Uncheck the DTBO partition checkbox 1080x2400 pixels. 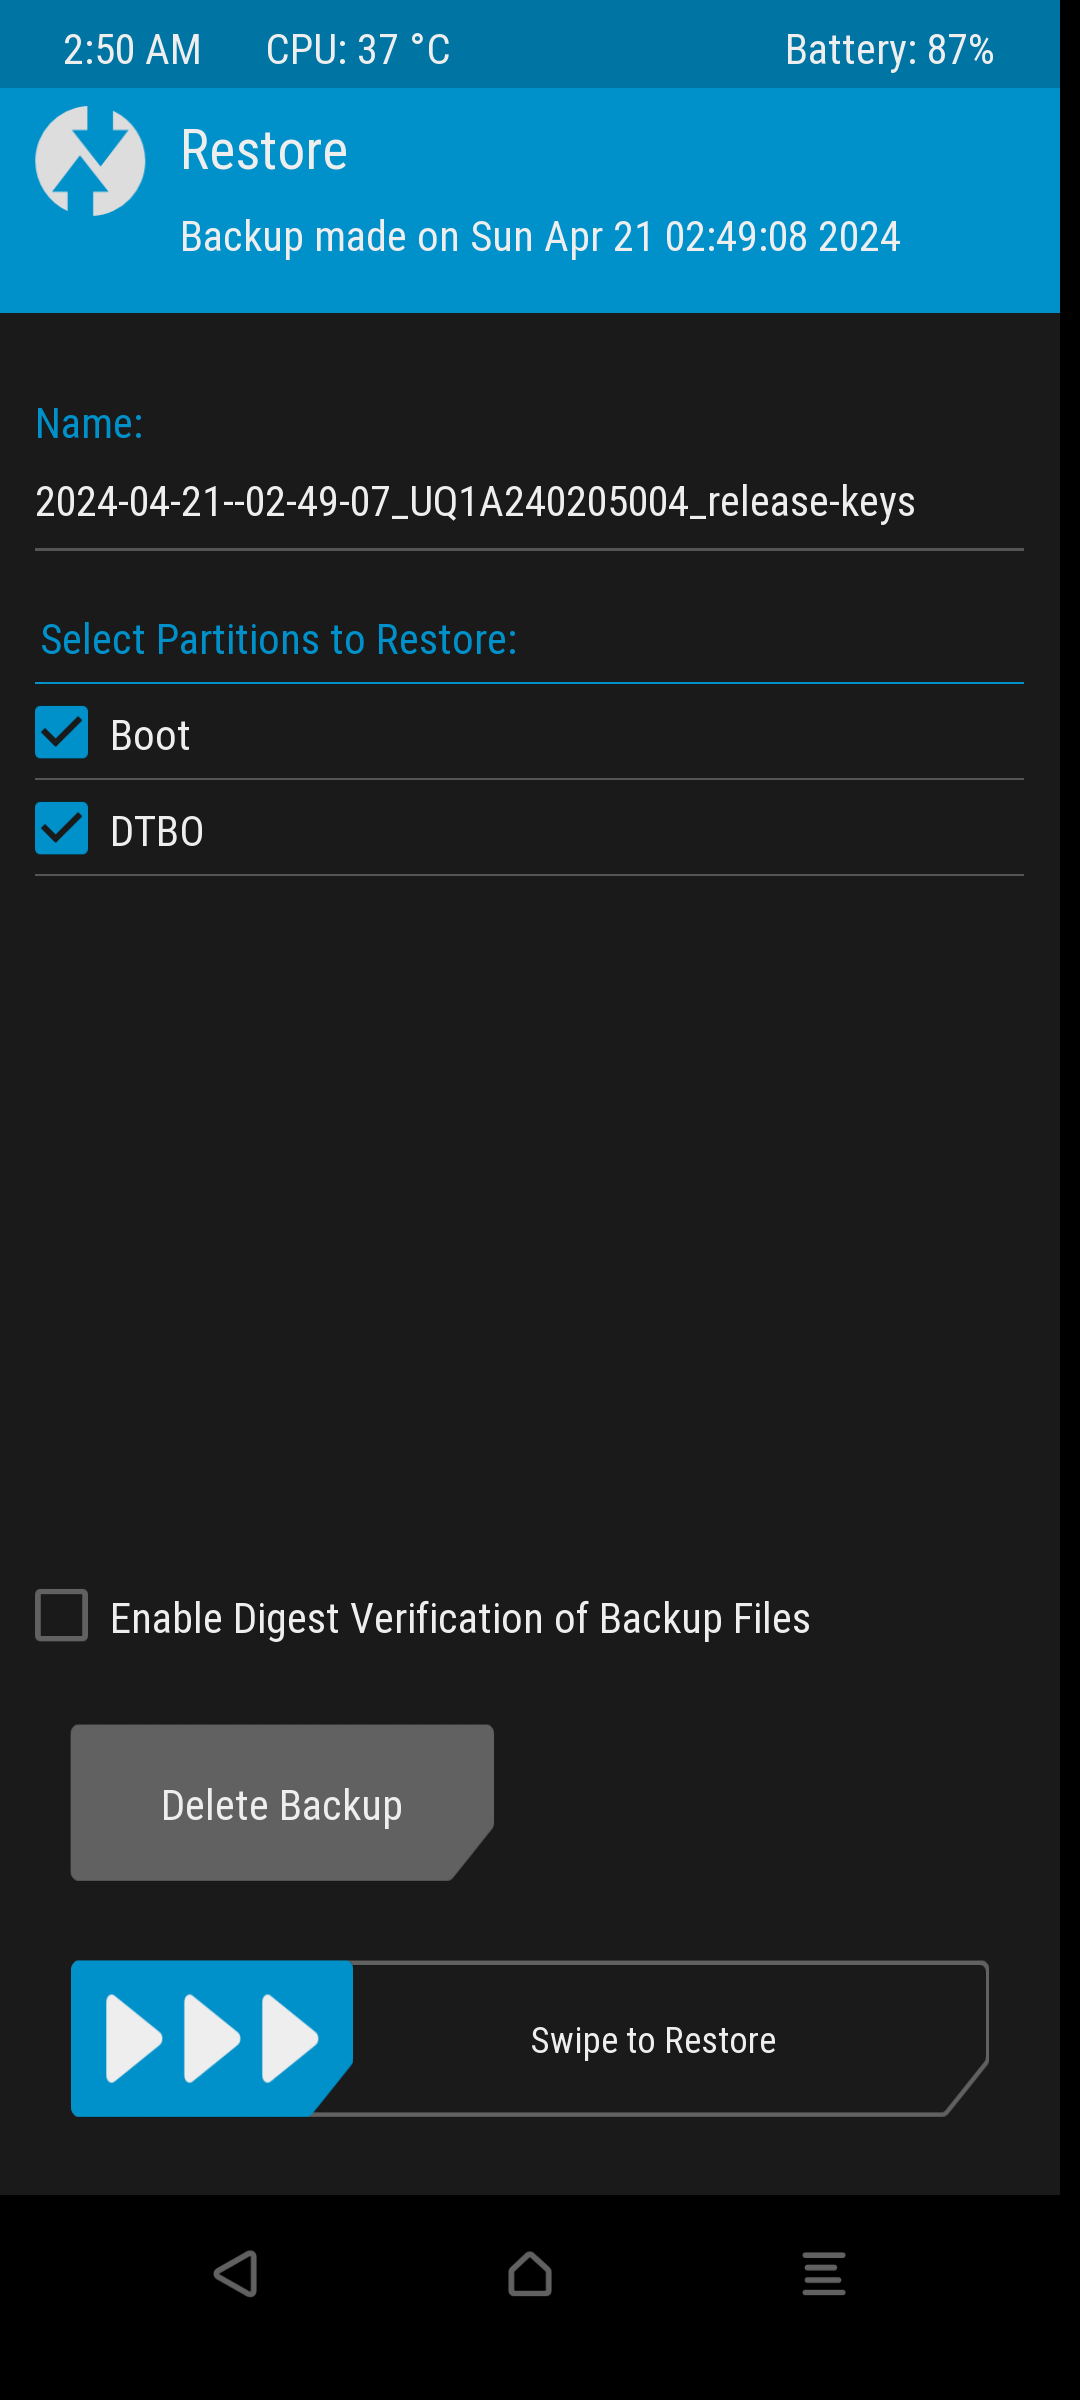point(62,829)
